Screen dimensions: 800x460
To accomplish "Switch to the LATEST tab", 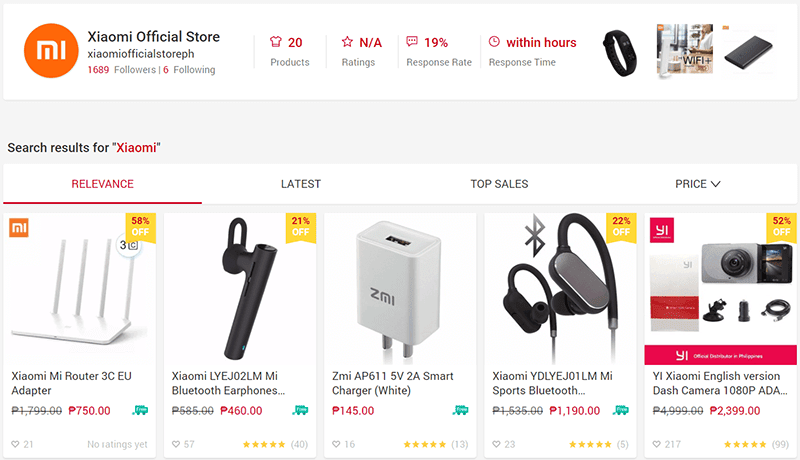I will coord(301,184).
